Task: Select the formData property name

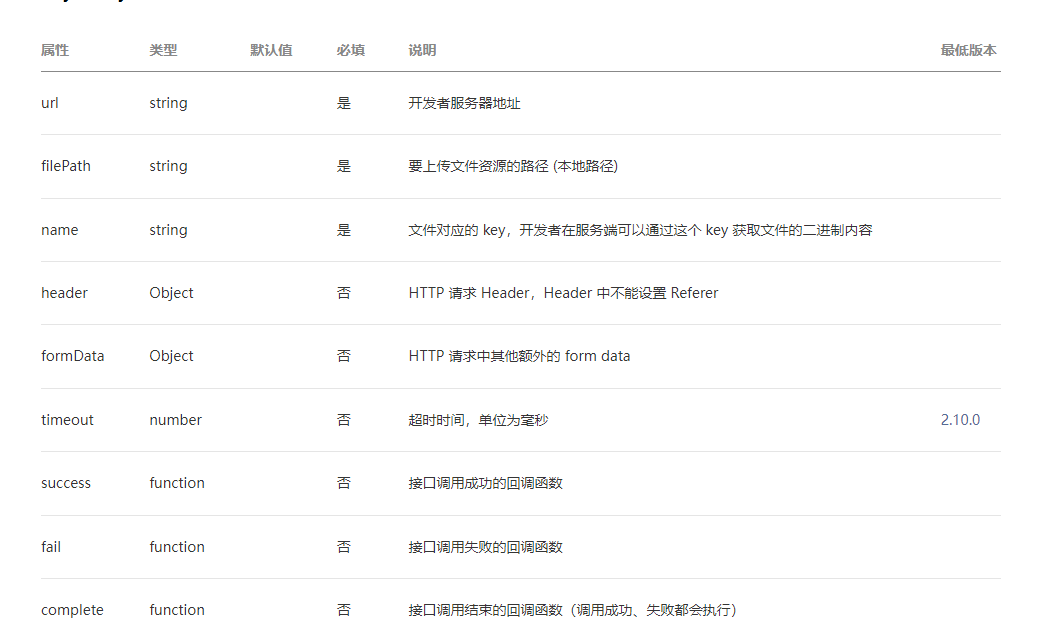Action: (x=71, y=356)
